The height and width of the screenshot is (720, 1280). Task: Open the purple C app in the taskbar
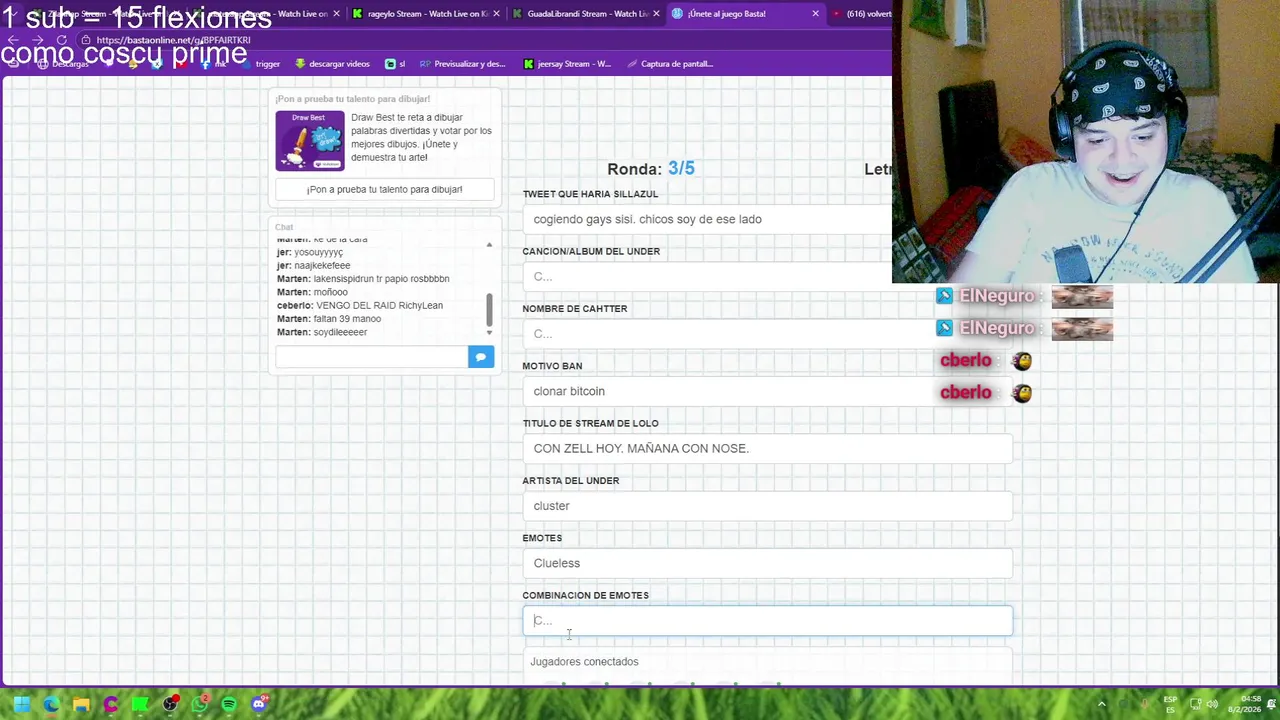[x=111, y=704]
